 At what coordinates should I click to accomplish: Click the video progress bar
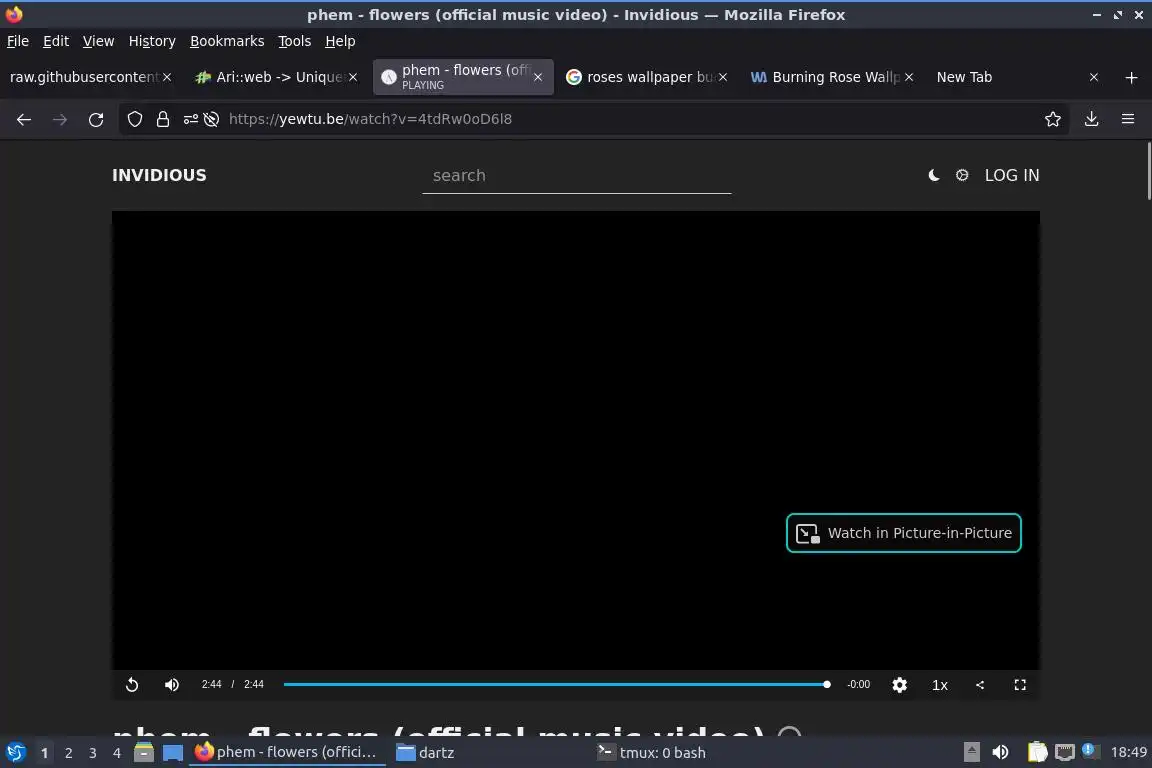click(556, 684)
